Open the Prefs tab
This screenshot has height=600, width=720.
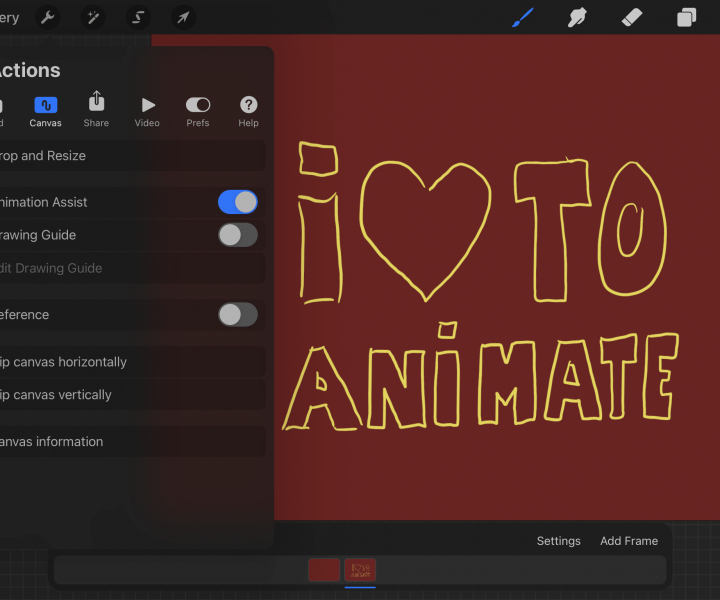pos(198,110)
